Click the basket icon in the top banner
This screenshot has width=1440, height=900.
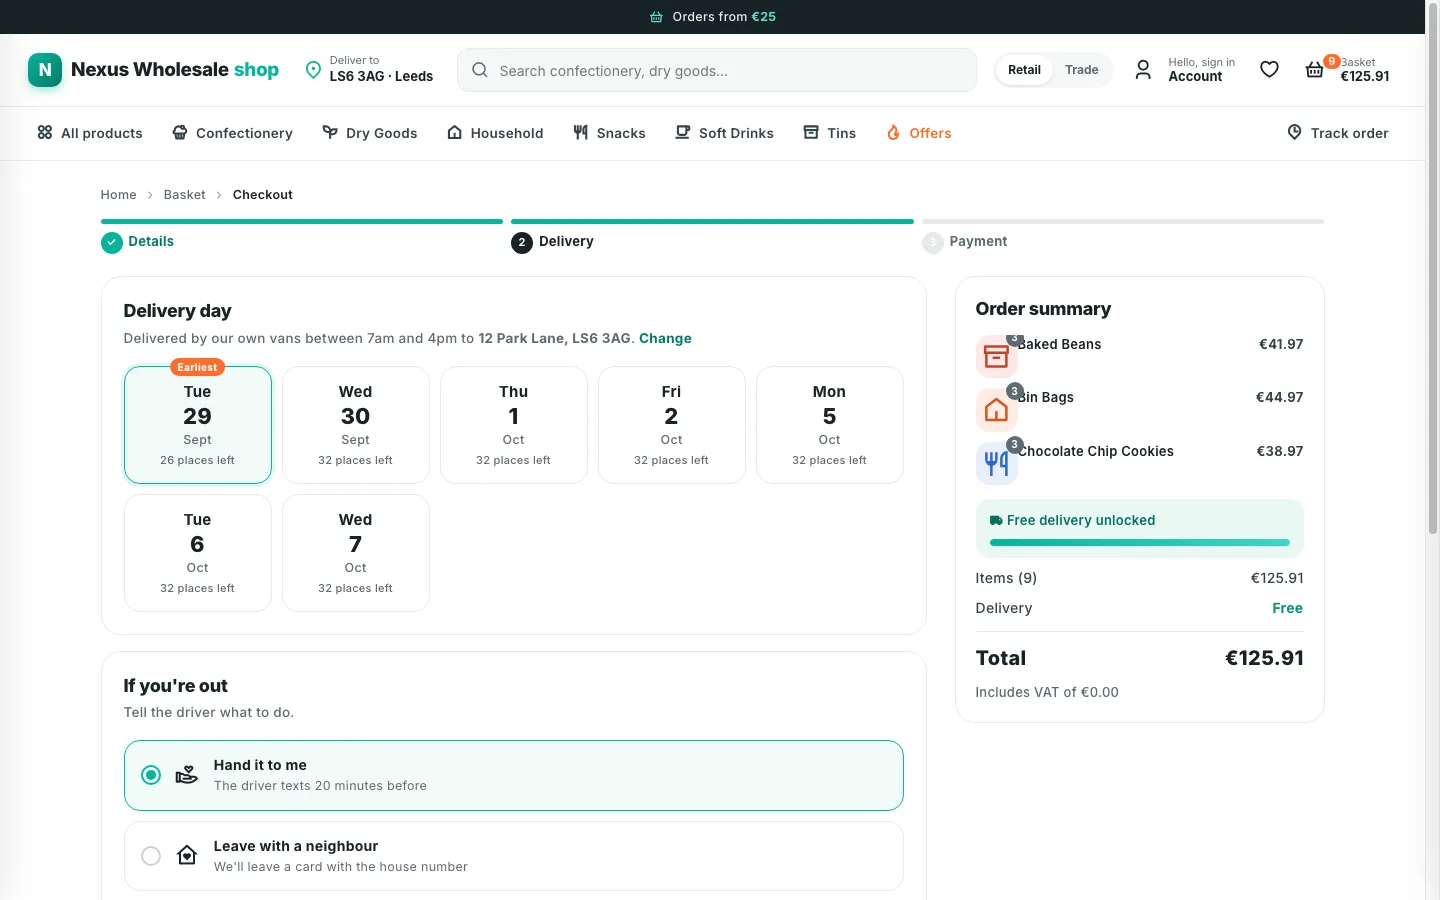(656, 17)
